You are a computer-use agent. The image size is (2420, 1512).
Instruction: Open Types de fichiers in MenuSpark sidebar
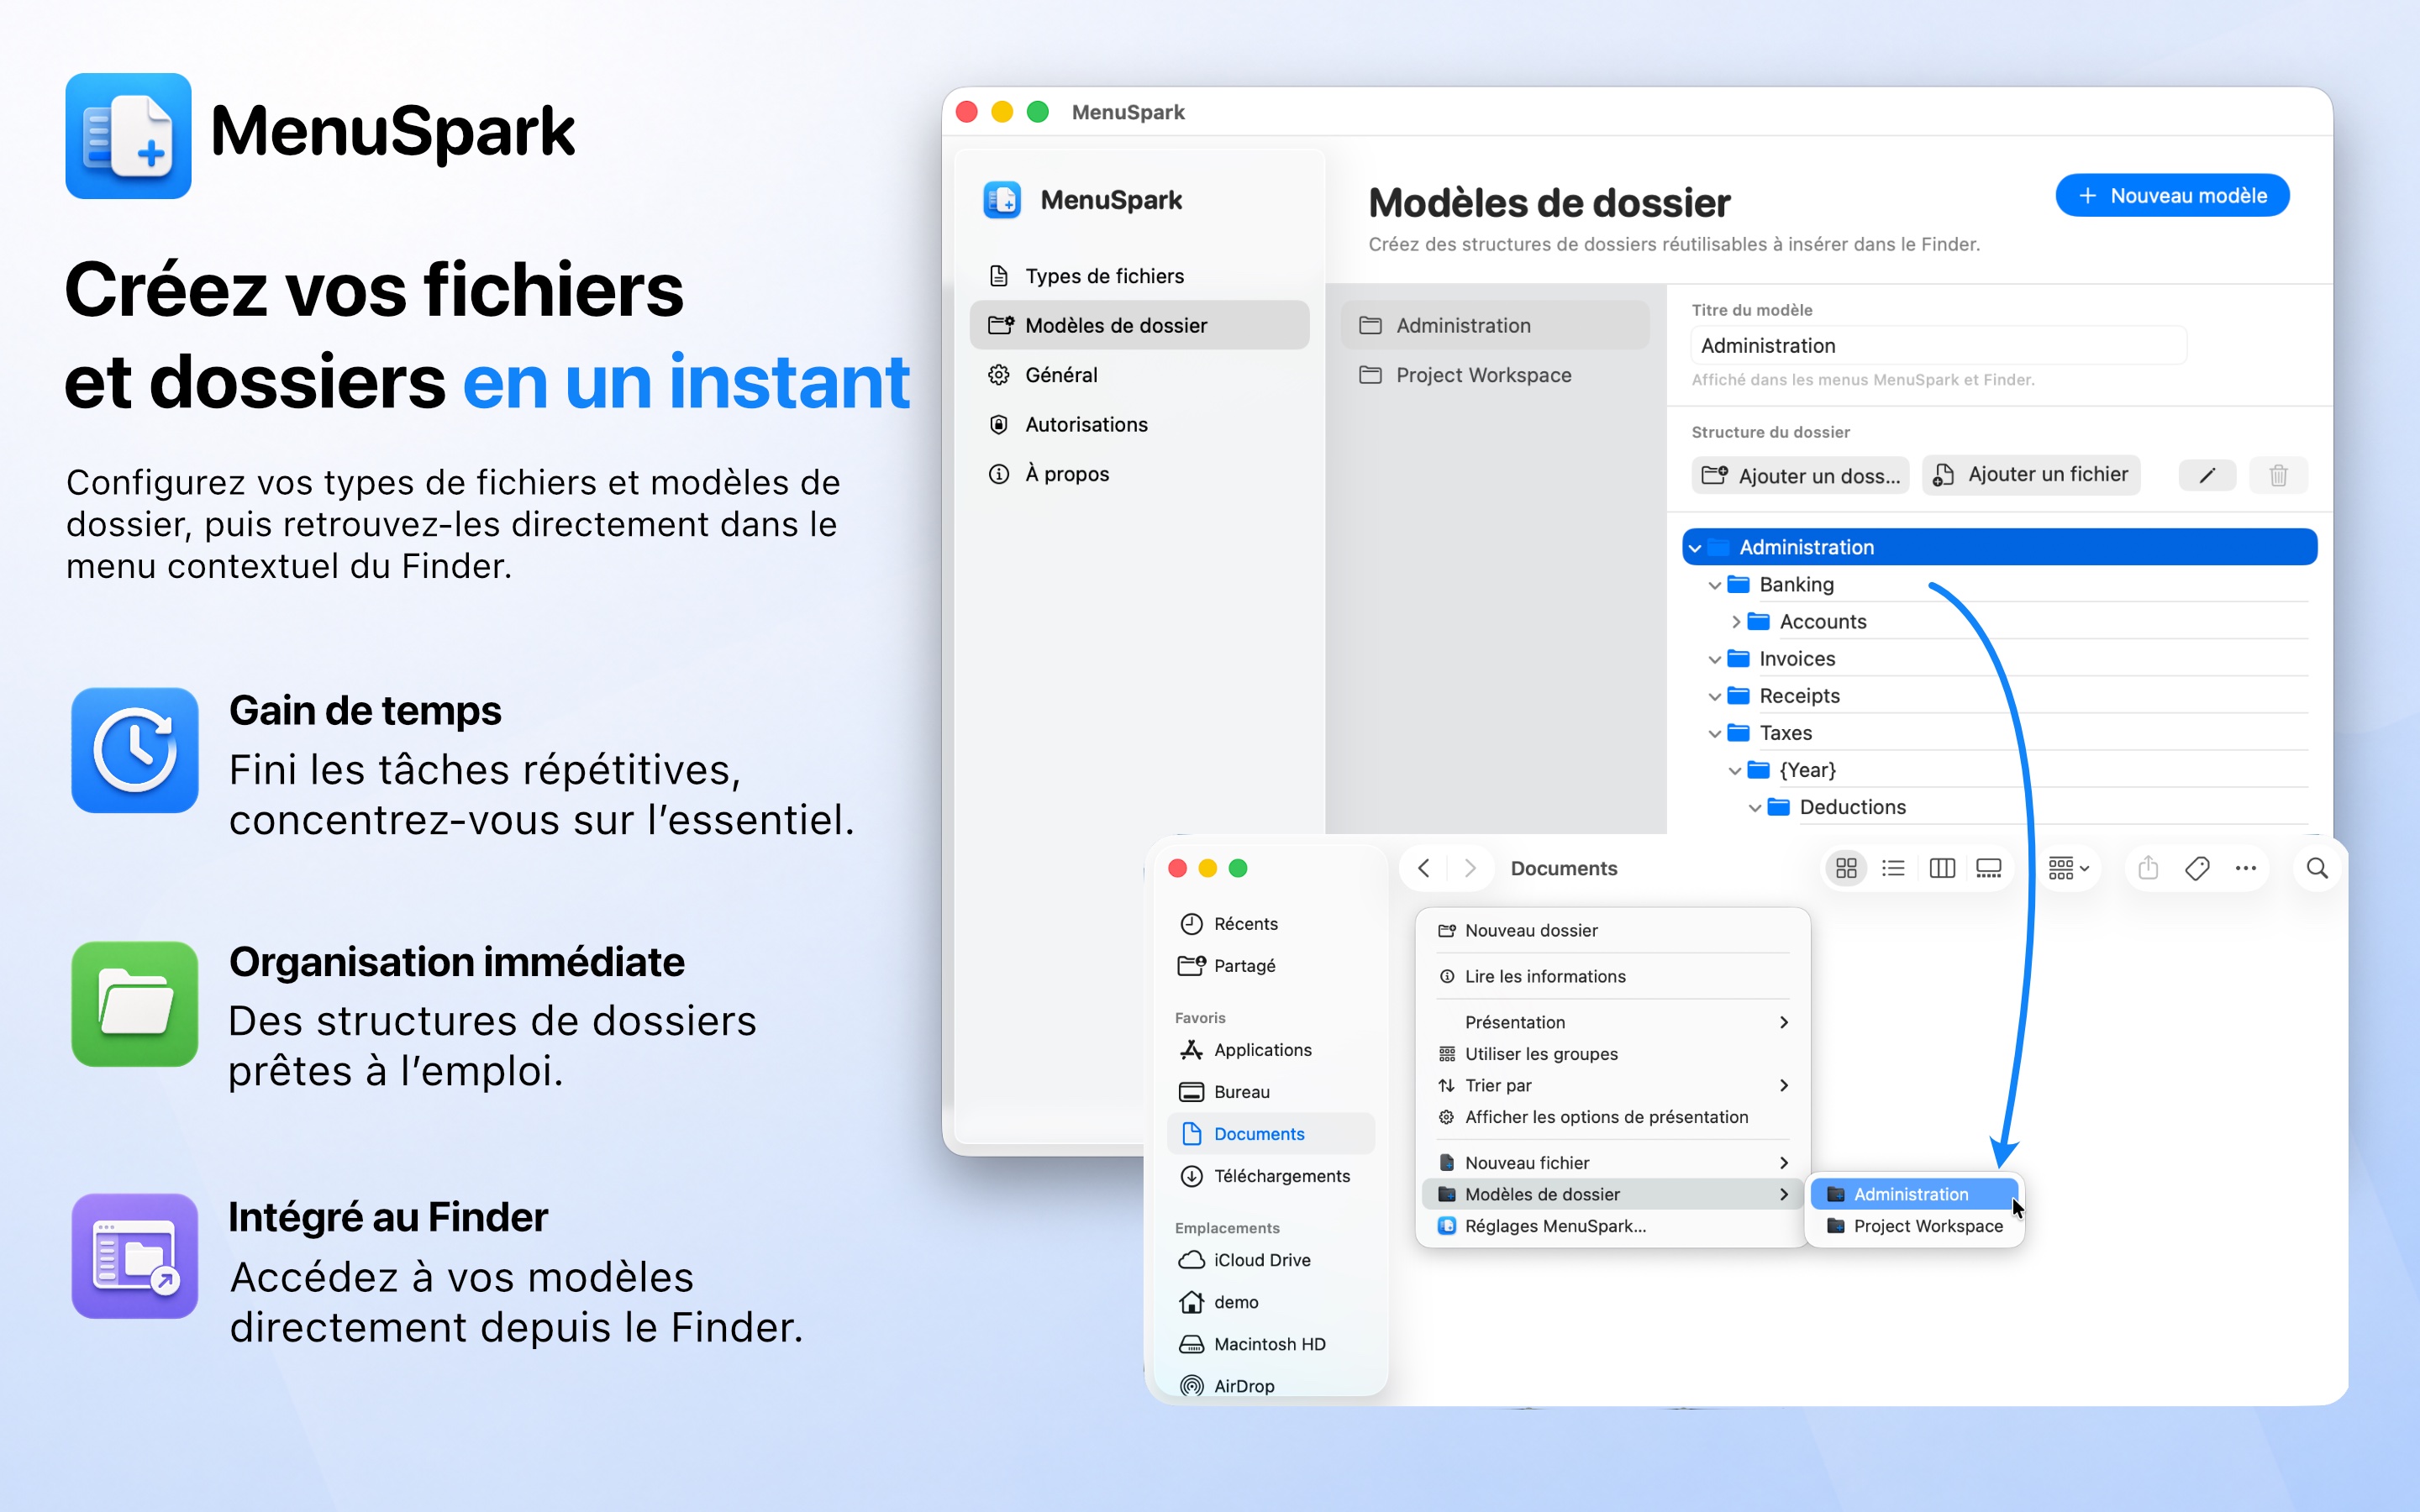point(1139,276)
